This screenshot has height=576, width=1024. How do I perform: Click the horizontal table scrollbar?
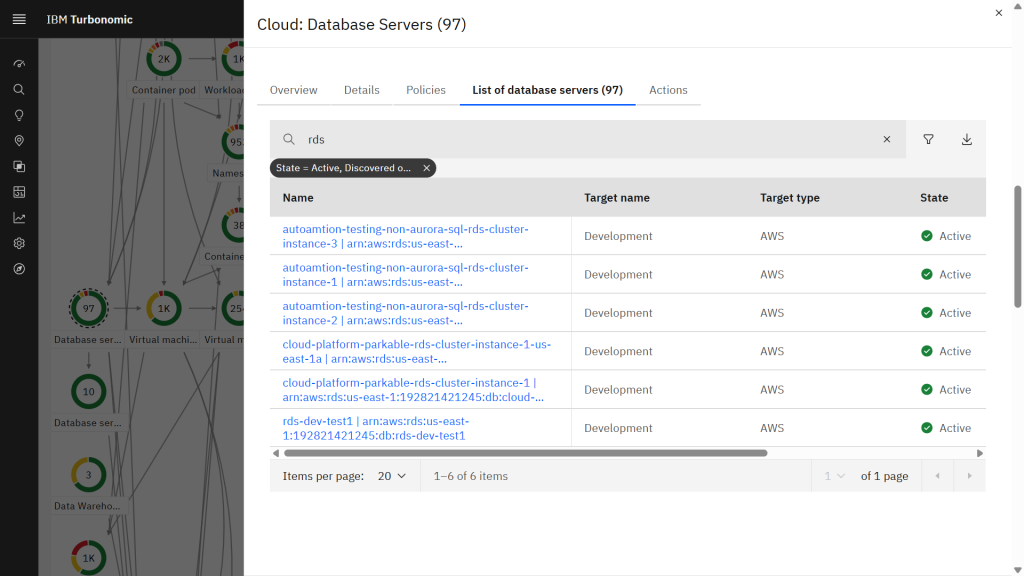pos(525,453)
